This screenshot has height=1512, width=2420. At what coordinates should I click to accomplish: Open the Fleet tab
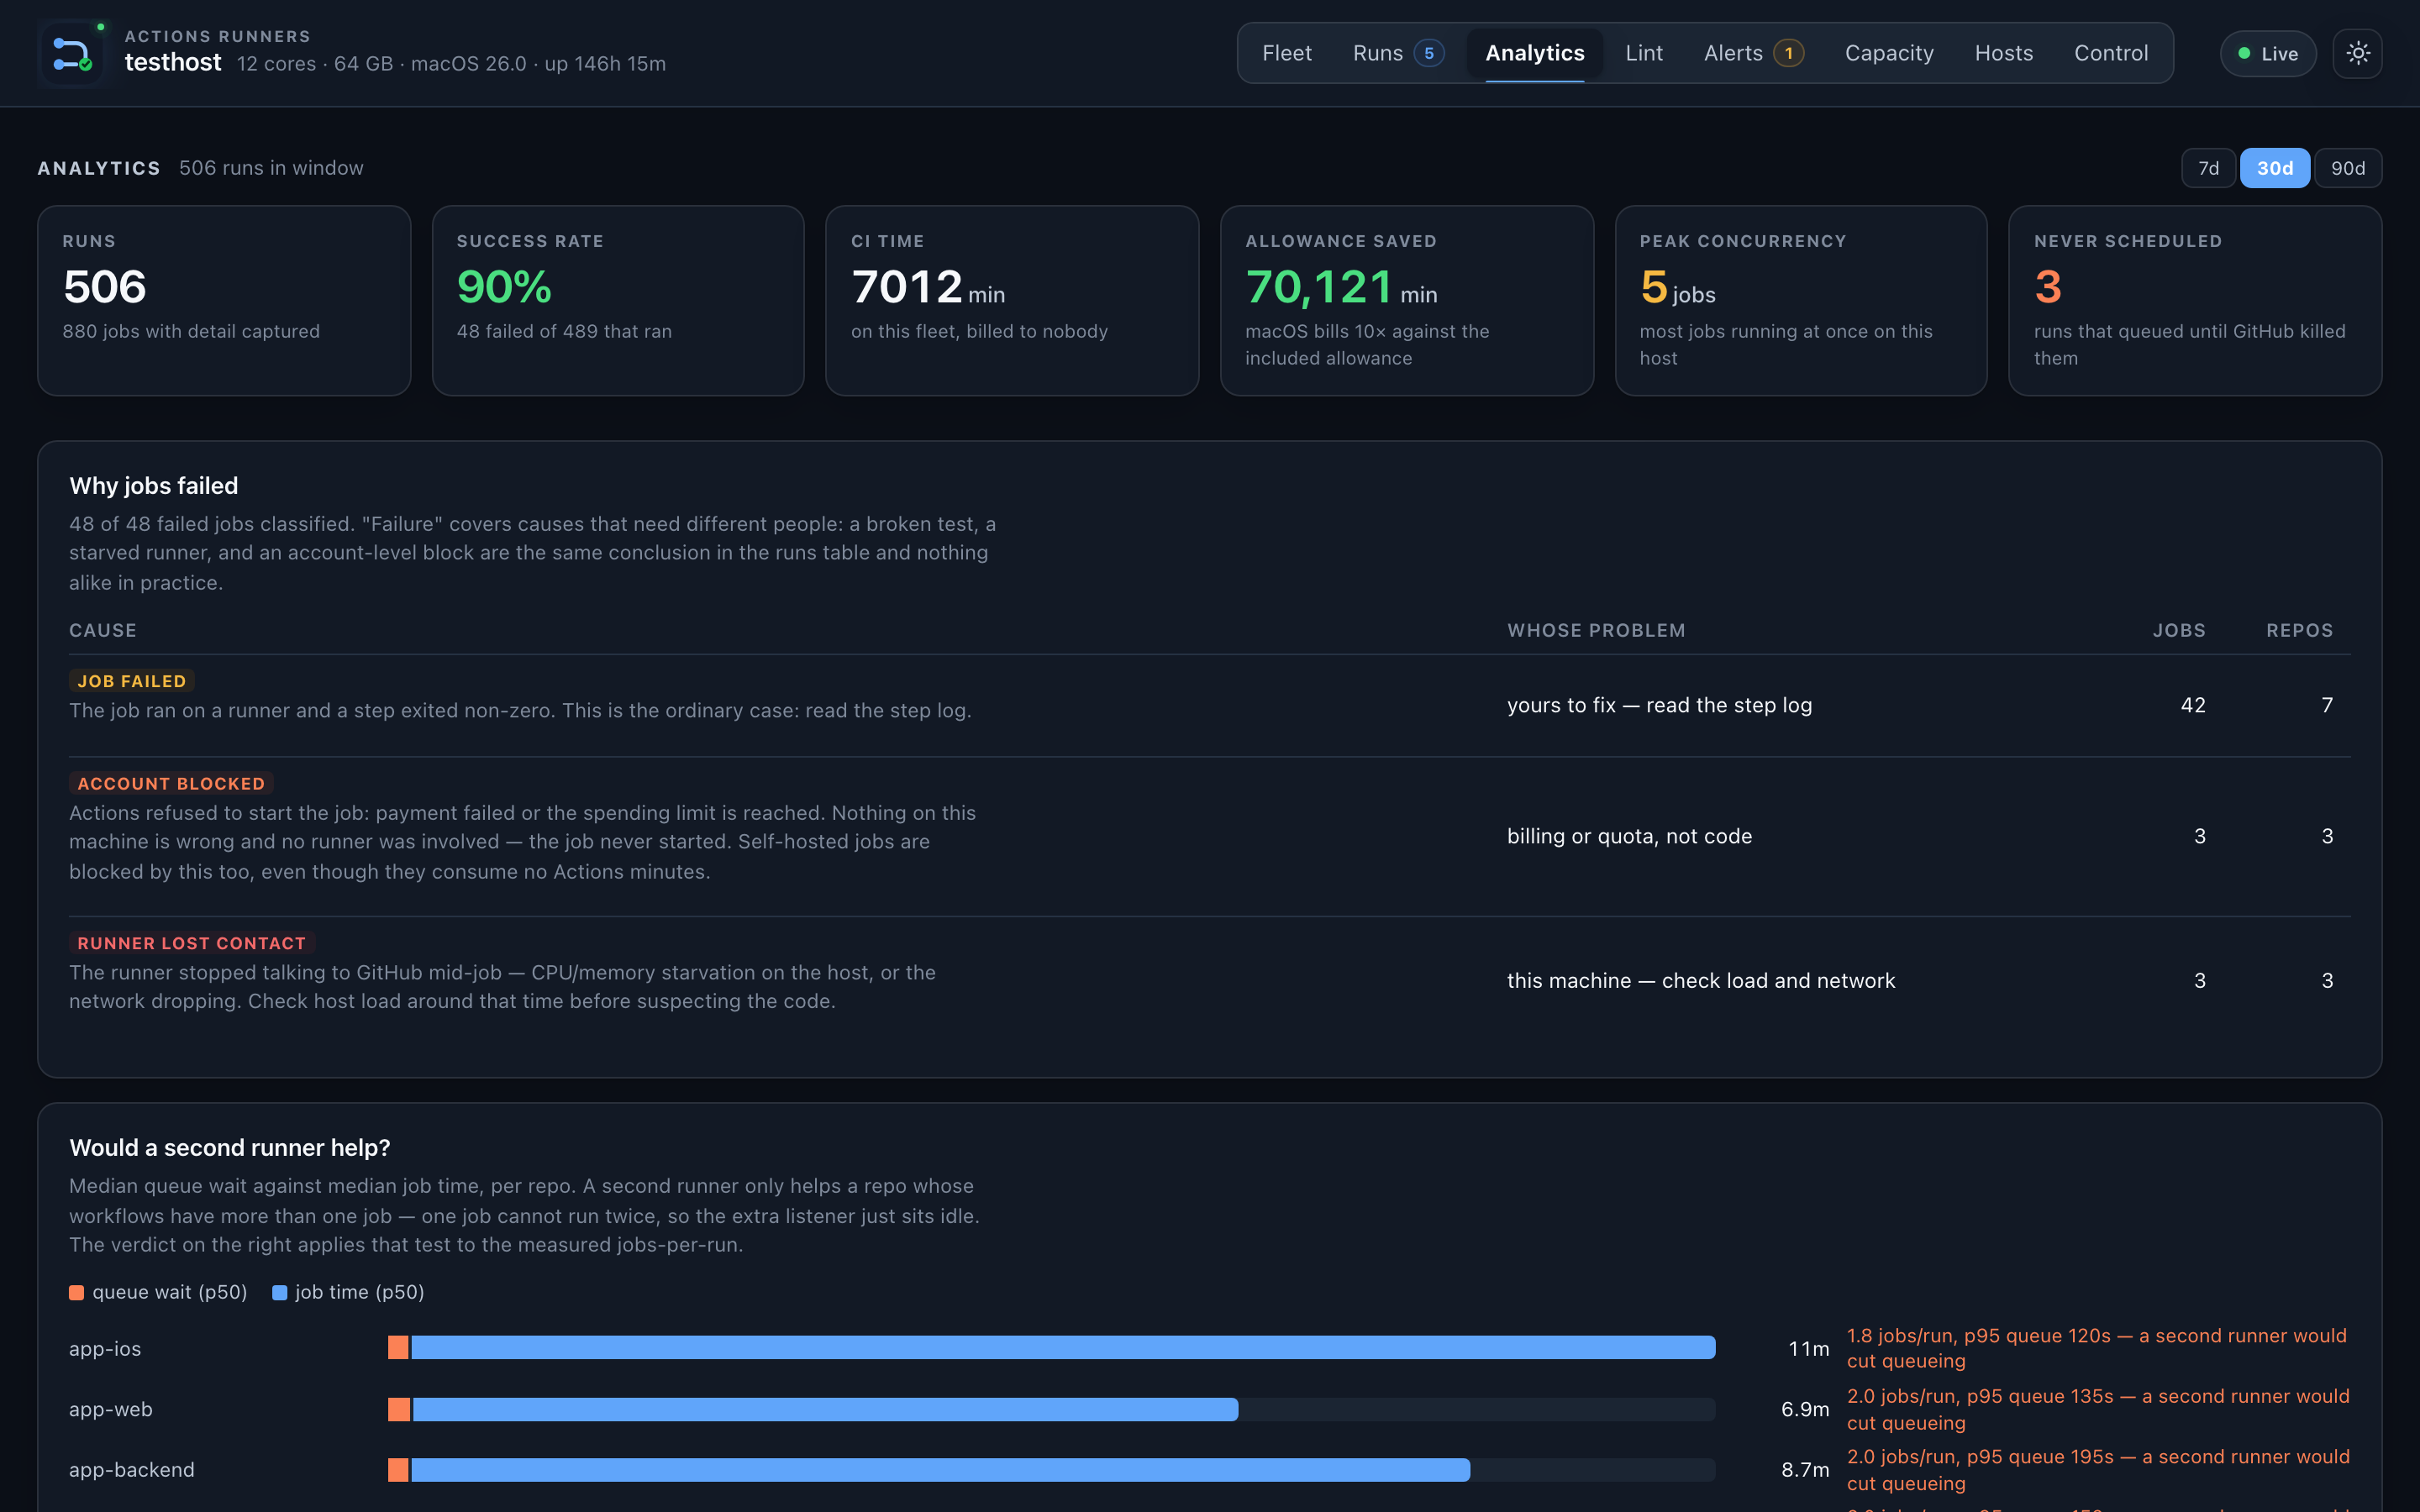click(x=1286, y=53)
